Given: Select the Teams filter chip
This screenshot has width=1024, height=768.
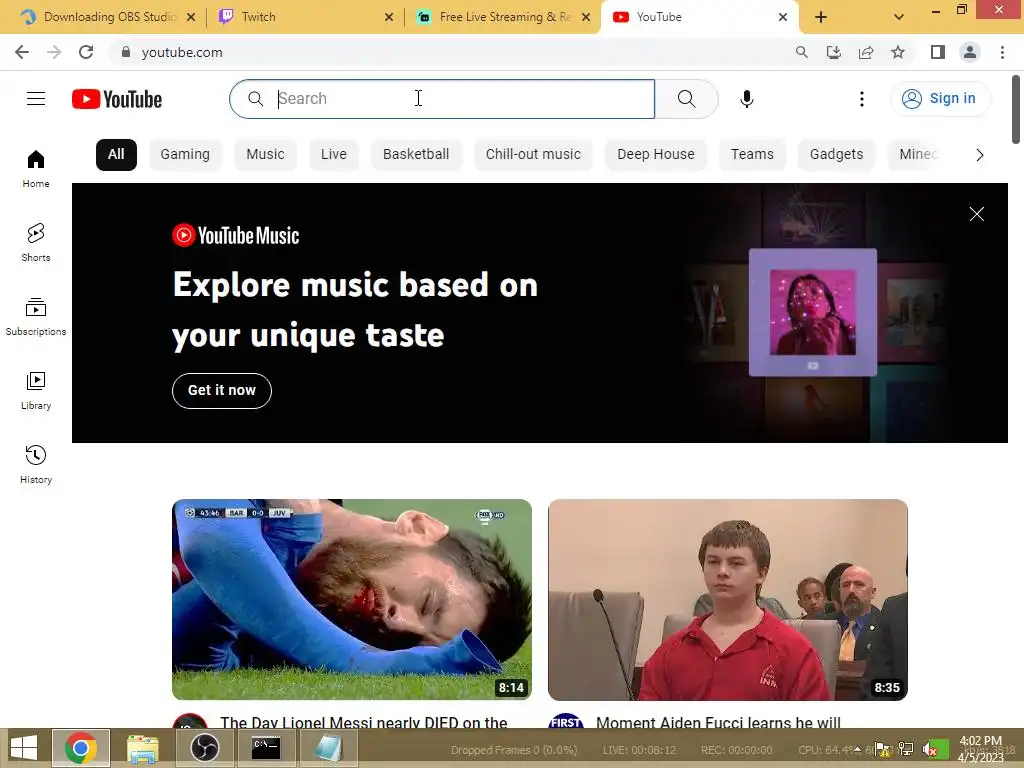Looking at the screenshot, I should coord(752,155).
